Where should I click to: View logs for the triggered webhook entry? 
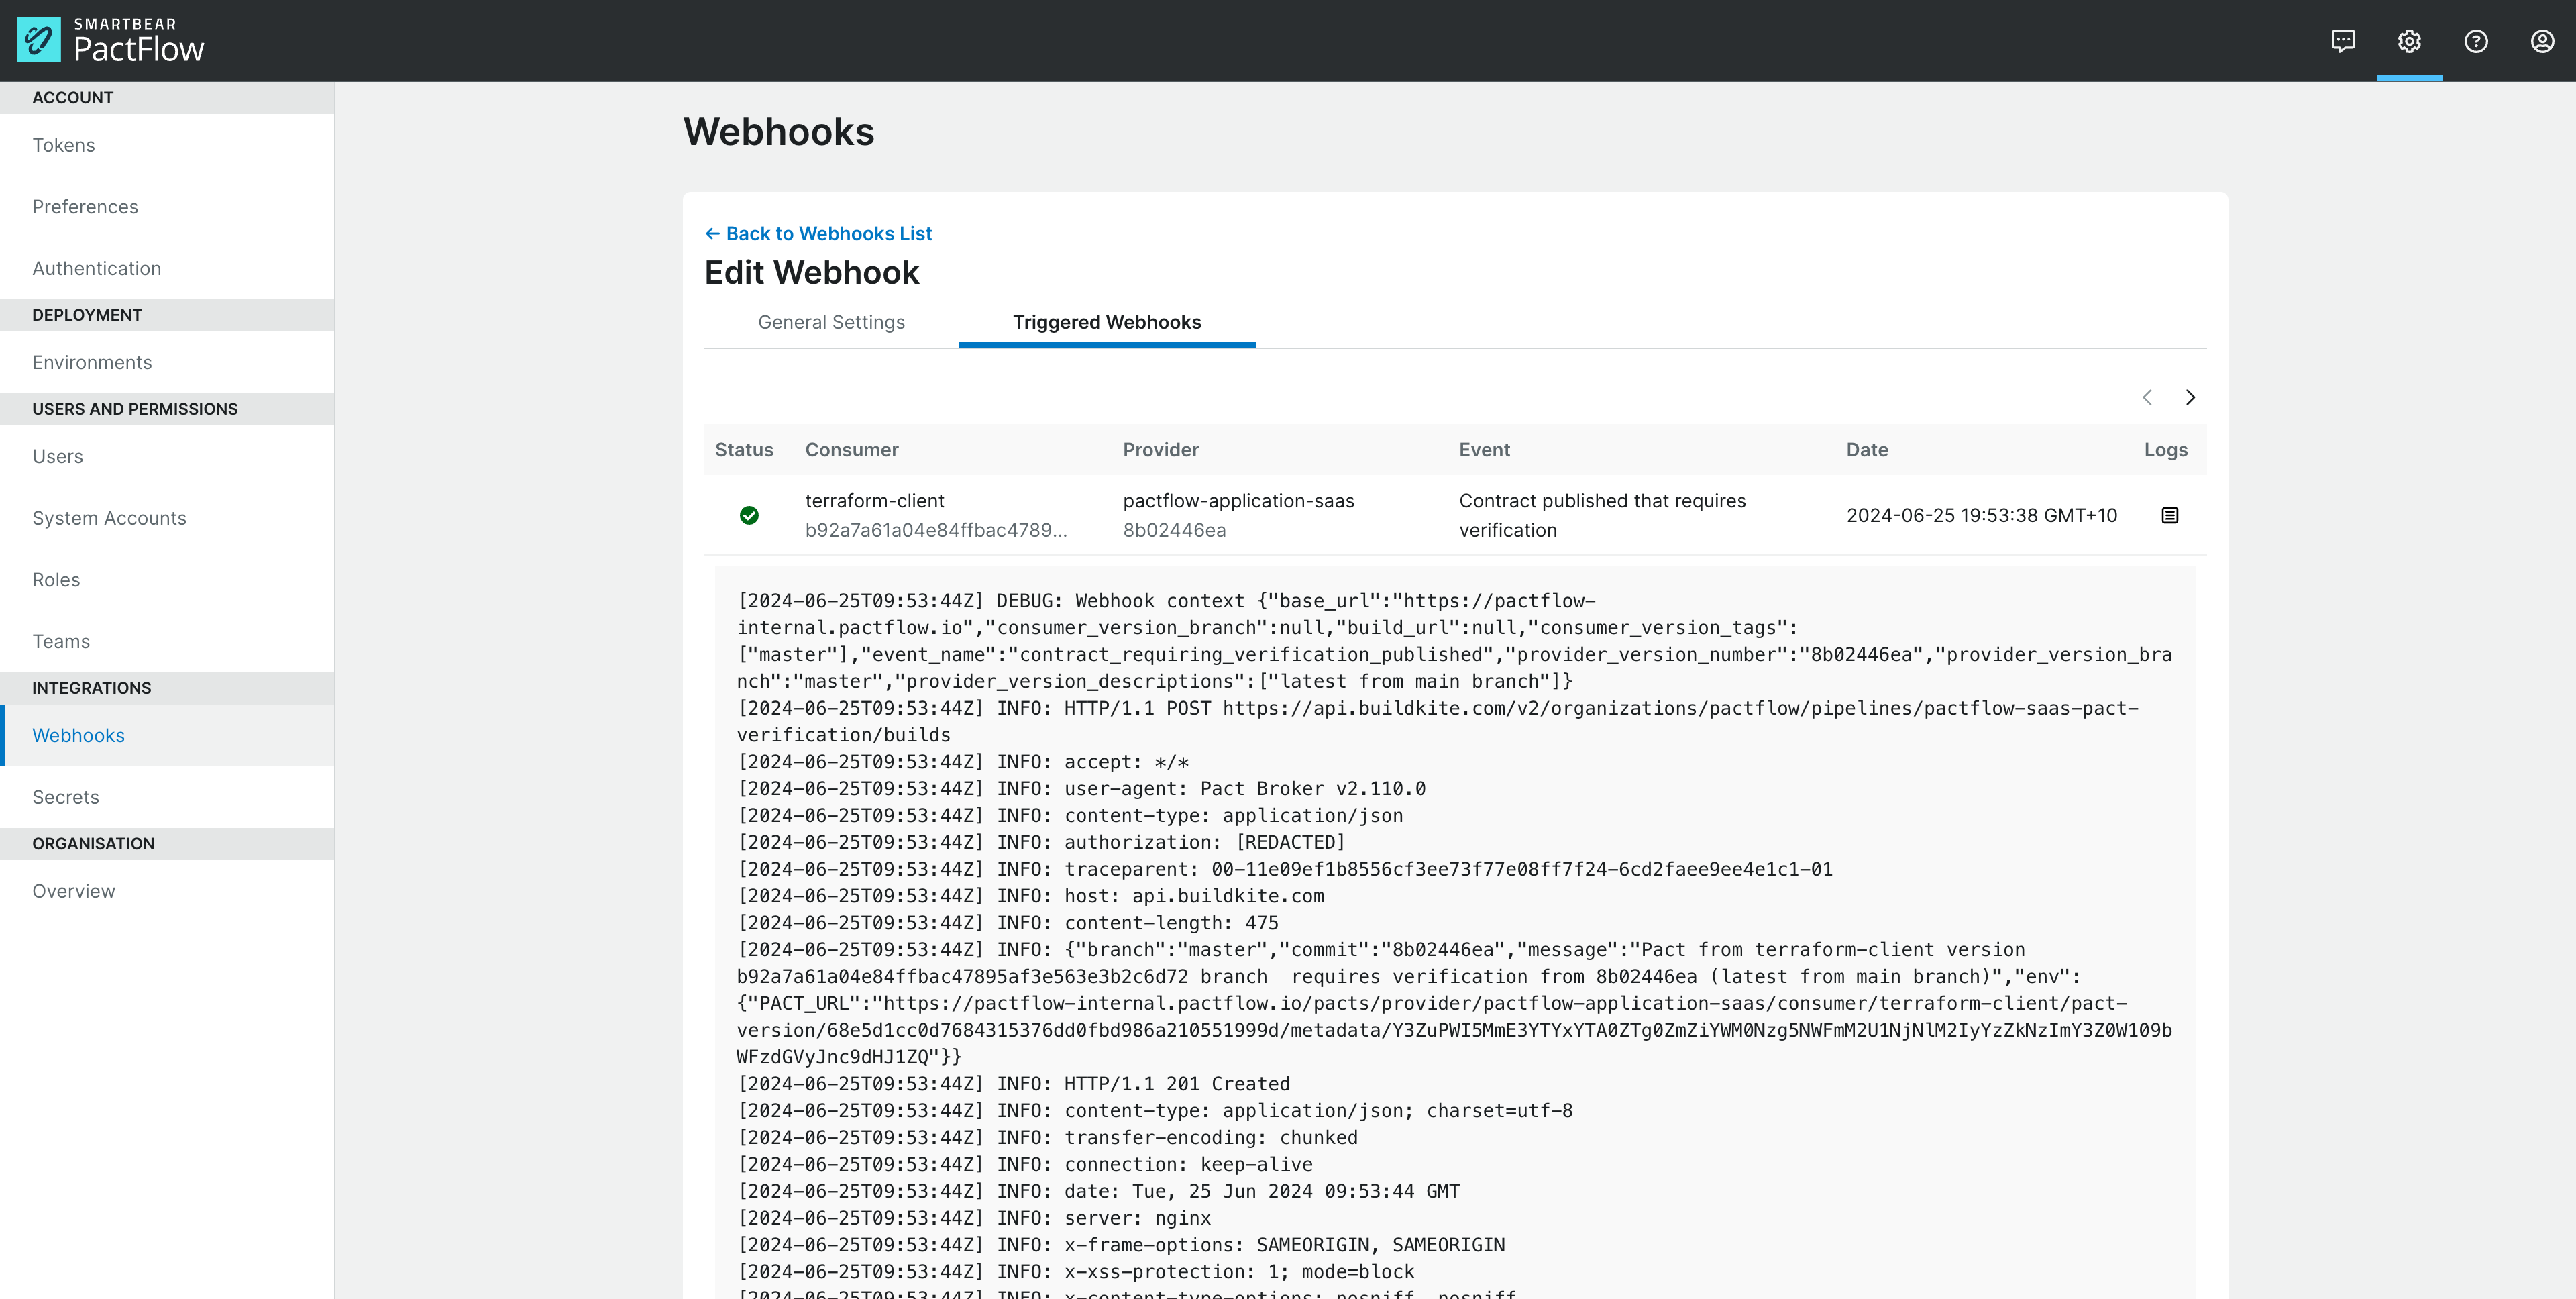[2170, 515]
